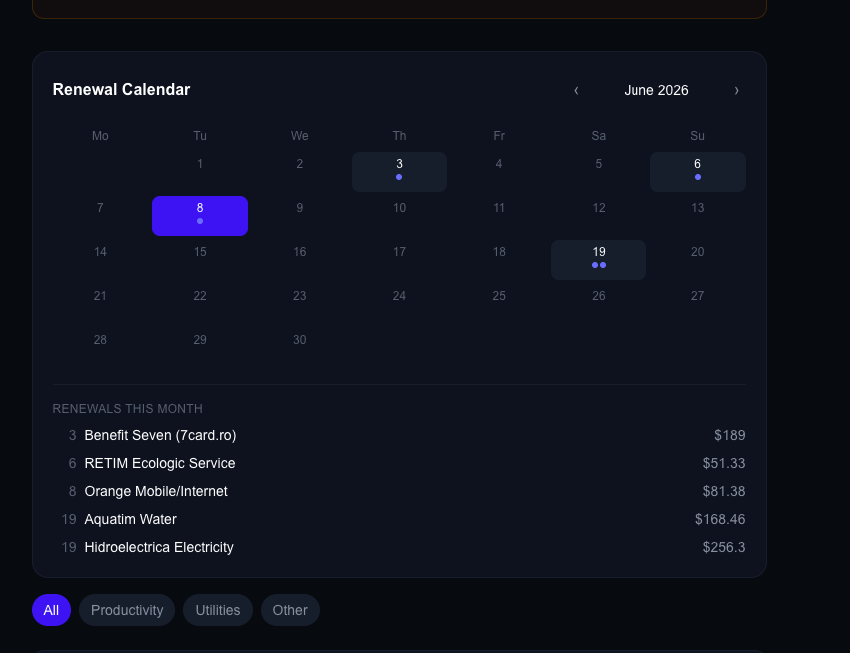
Task: Click day 7 on the calendar
Action: [100, 216]
